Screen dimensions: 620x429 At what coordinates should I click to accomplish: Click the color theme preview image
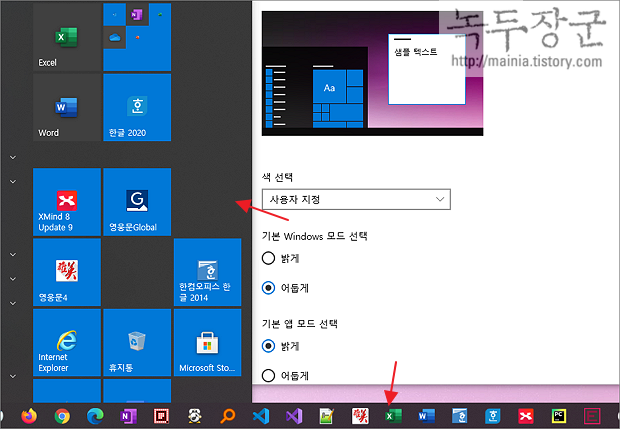tap(372, 73)
